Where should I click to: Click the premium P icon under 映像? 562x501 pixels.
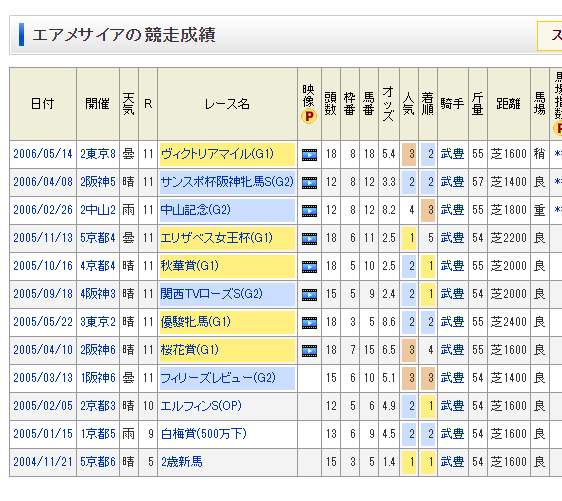(309, 116)
